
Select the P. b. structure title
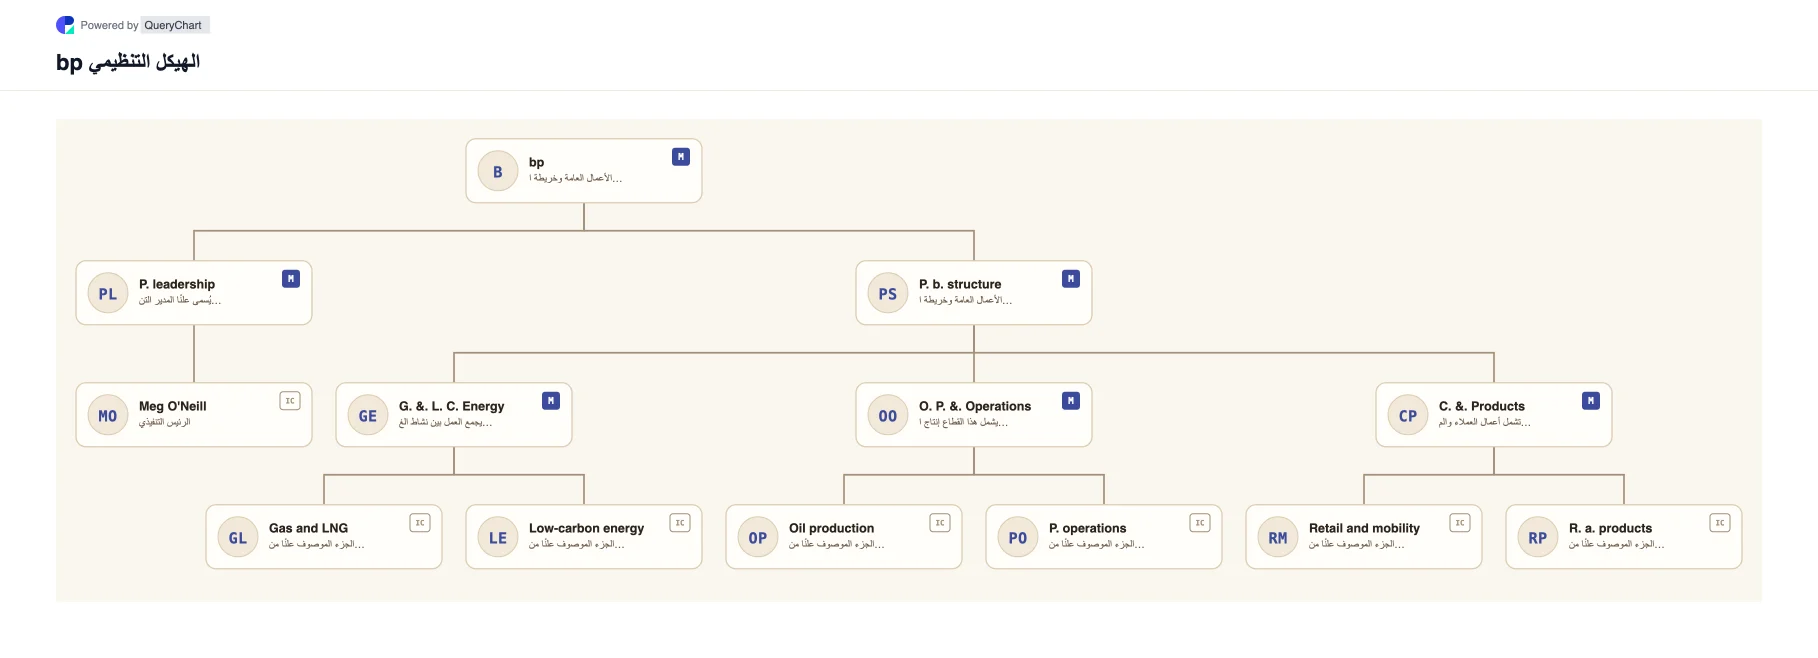(x=960, y=284)
